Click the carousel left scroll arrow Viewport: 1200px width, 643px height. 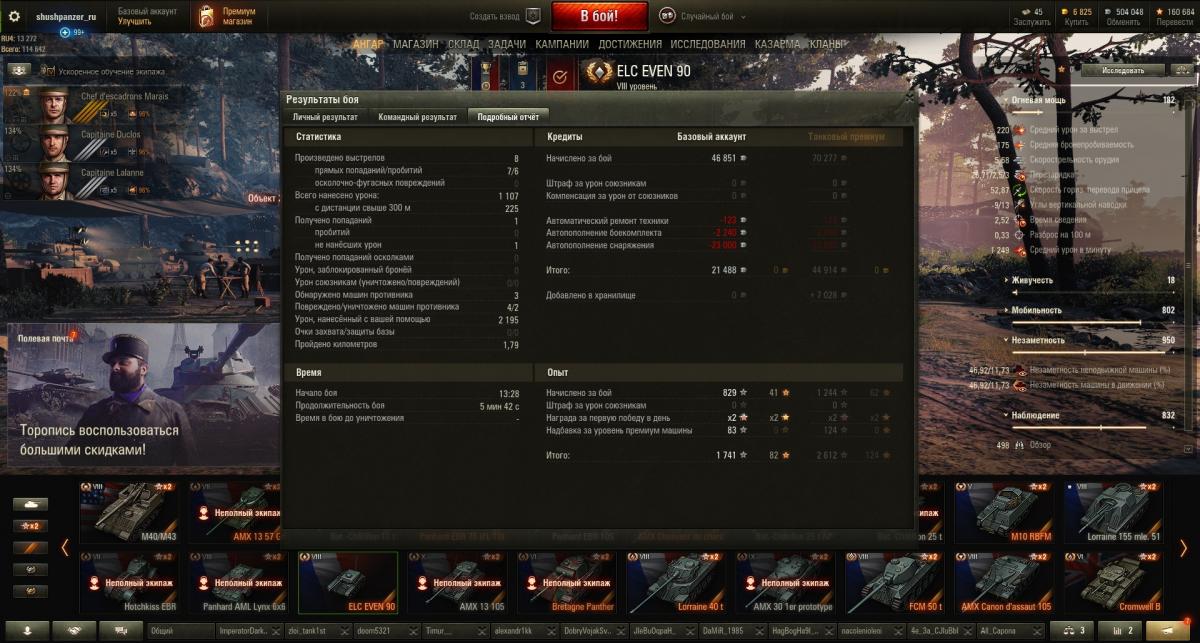pyautogui.click(x=65, y=547)
